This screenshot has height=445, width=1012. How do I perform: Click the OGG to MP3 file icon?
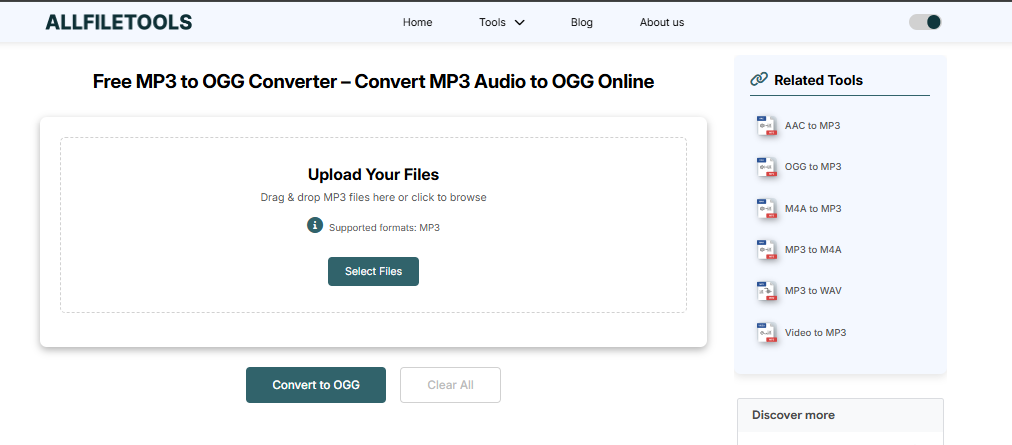[767, 167]
